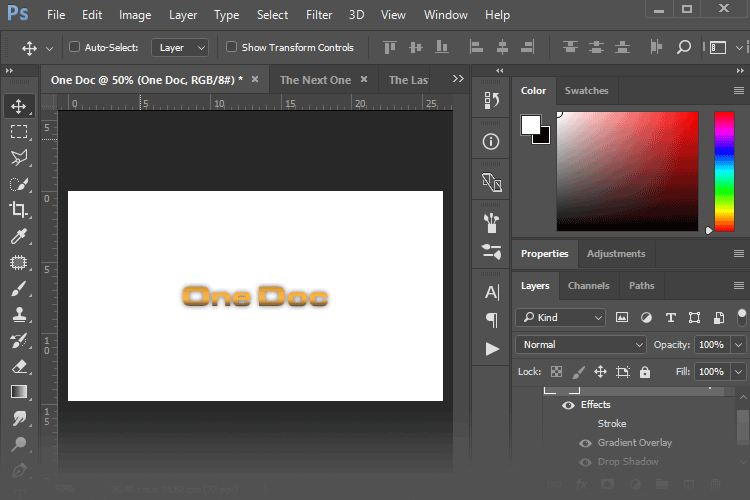Select the Clone Stamp tool
The image size is (750, 500).
[19, 314]
